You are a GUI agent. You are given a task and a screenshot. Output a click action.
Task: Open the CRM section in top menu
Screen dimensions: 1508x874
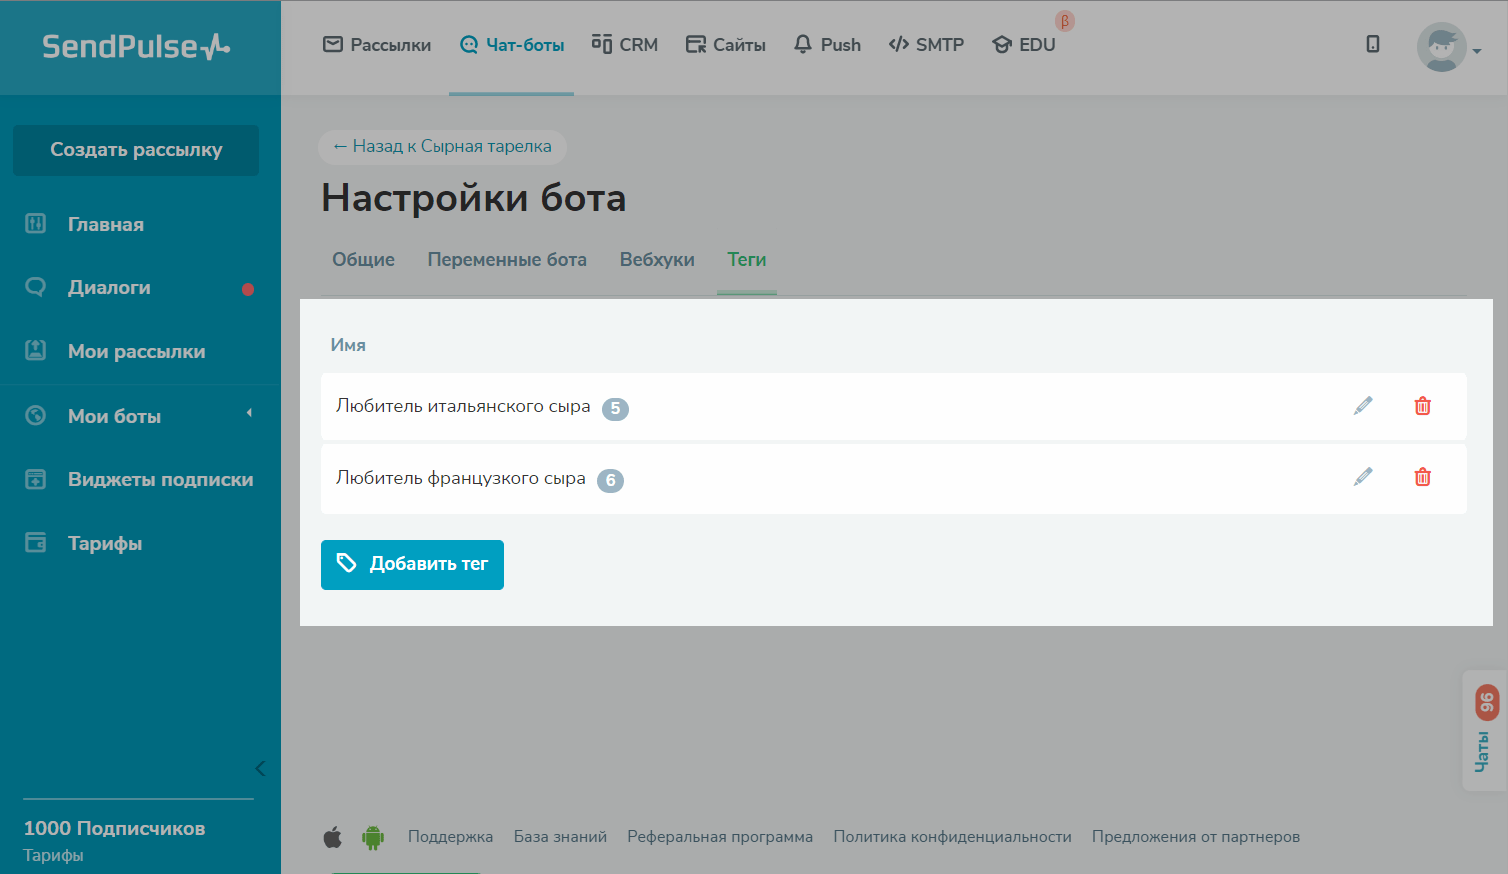(625, 45)
